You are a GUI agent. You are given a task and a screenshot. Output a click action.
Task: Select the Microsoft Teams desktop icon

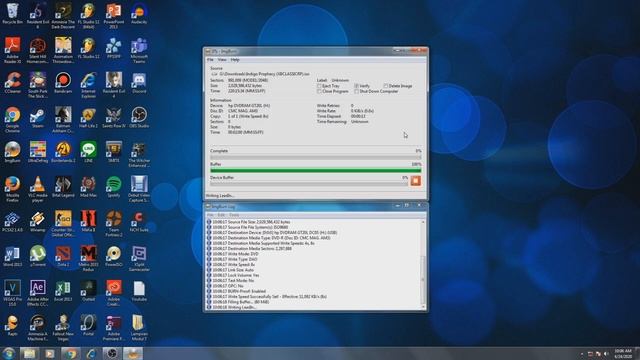[139, 50]
